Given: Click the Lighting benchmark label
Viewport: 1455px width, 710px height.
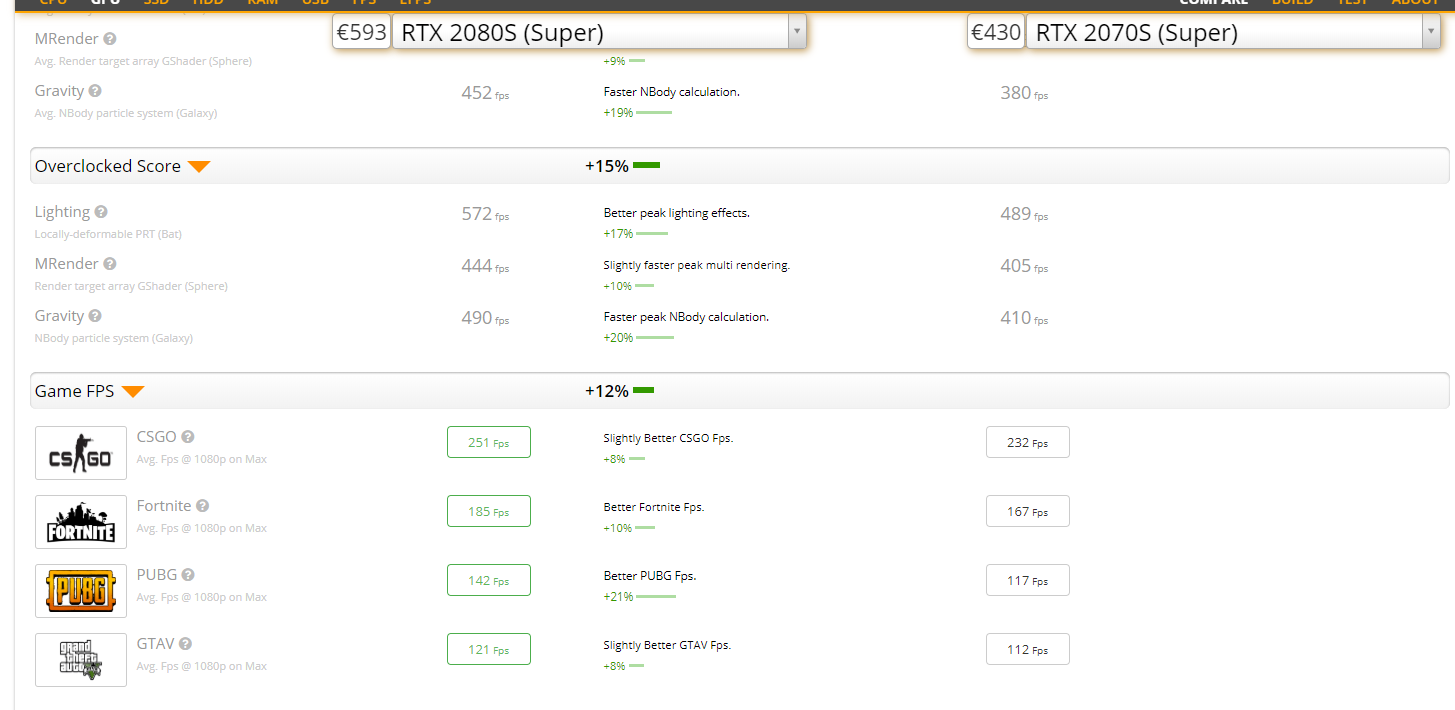Looking at the screenshot, I should pos(62,212).
